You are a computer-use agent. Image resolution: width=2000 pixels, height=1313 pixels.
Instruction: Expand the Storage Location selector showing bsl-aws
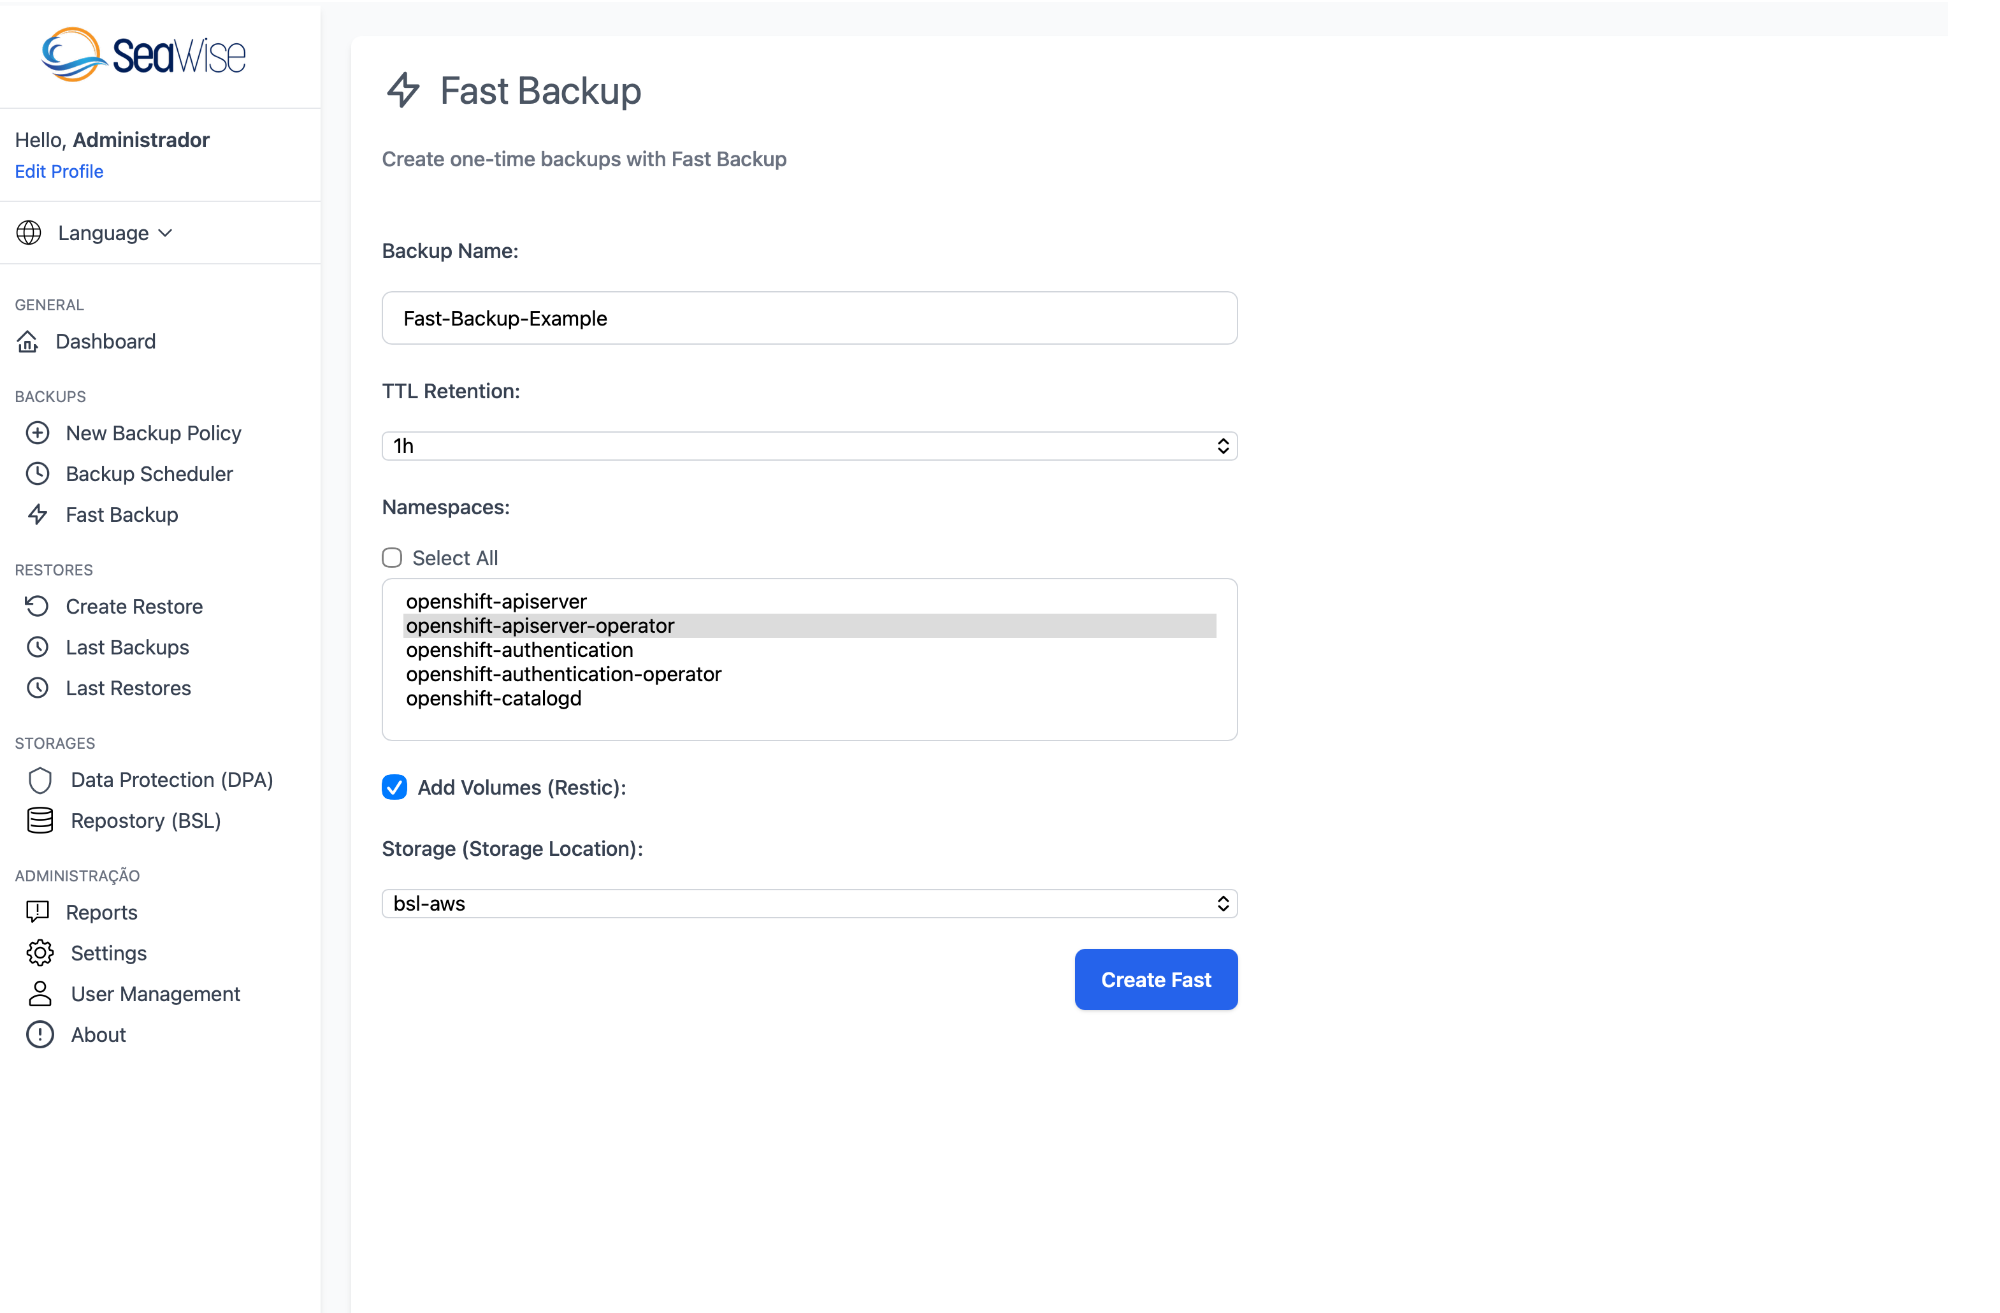(x=809, y=903)
